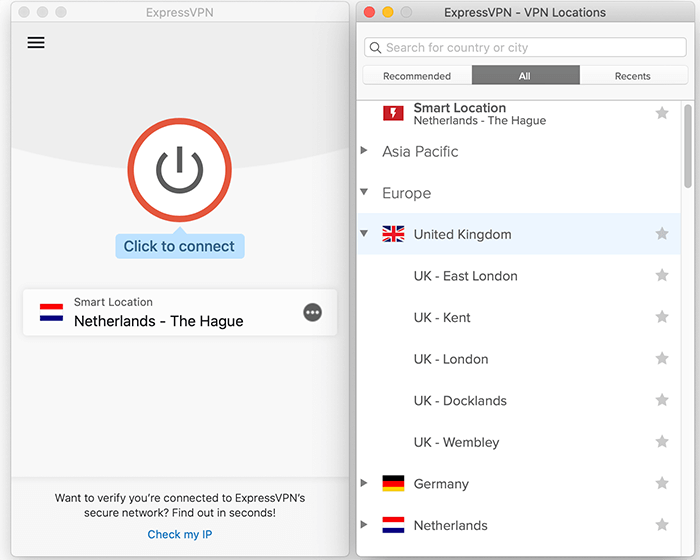The width and height of the screenshot is (700, 560).
Task: Select Smart Location entry in locations list
Action: pyautogui.click(x=479, y=114)
